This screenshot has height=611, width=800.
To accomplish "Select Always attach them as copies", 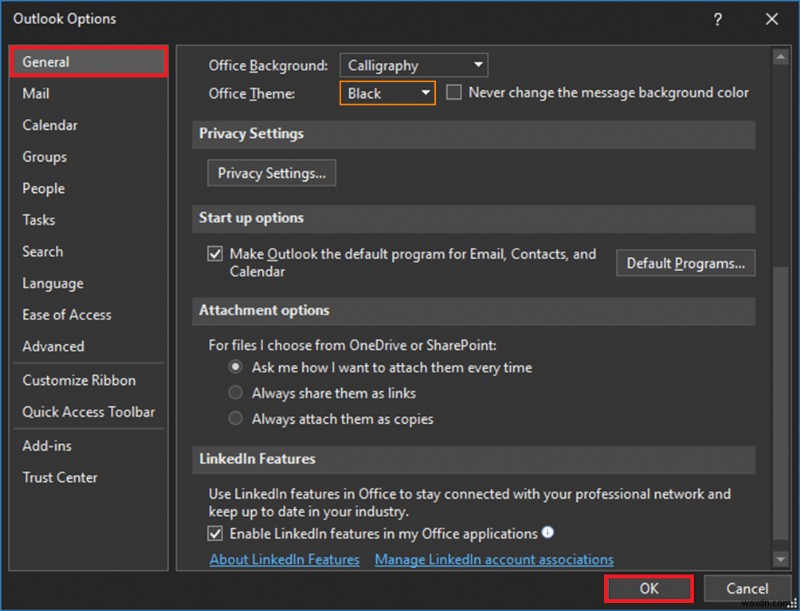I will click(235, 418).
